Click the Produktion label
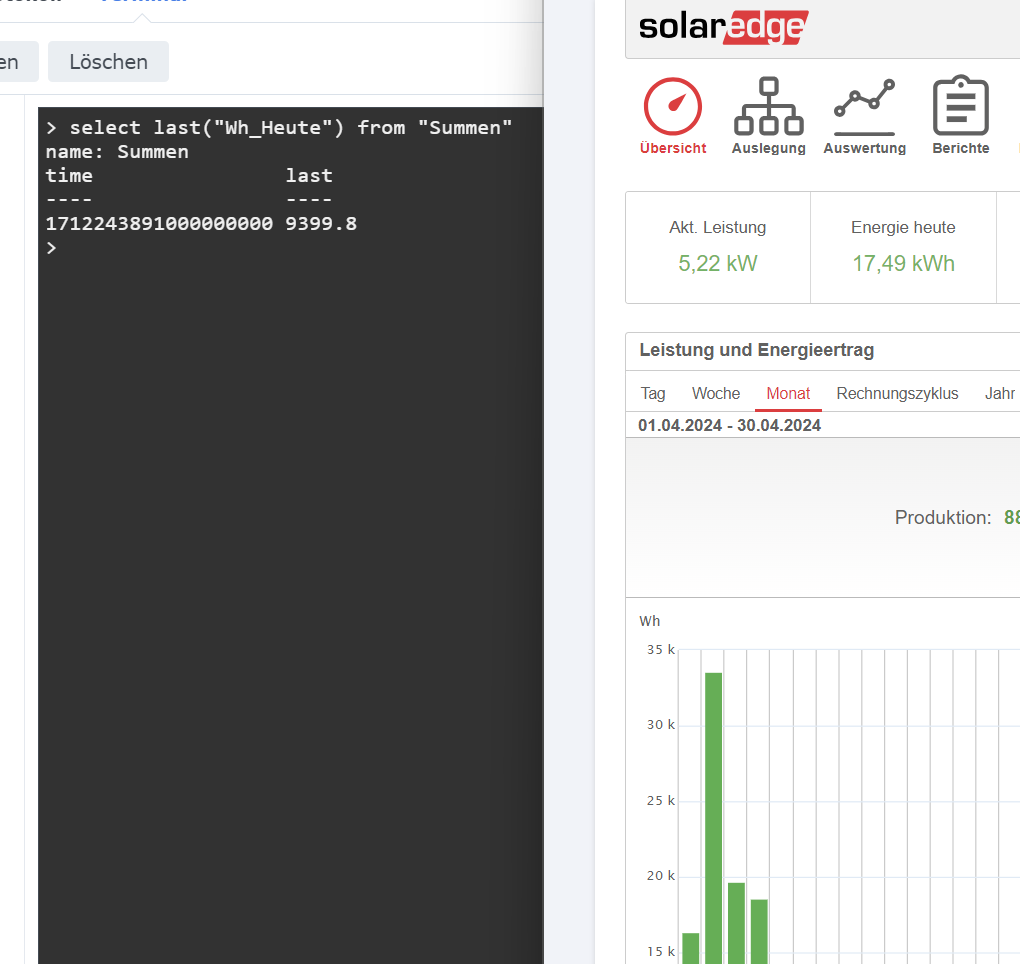1020x964 pixels. click(x=942, y=518)
